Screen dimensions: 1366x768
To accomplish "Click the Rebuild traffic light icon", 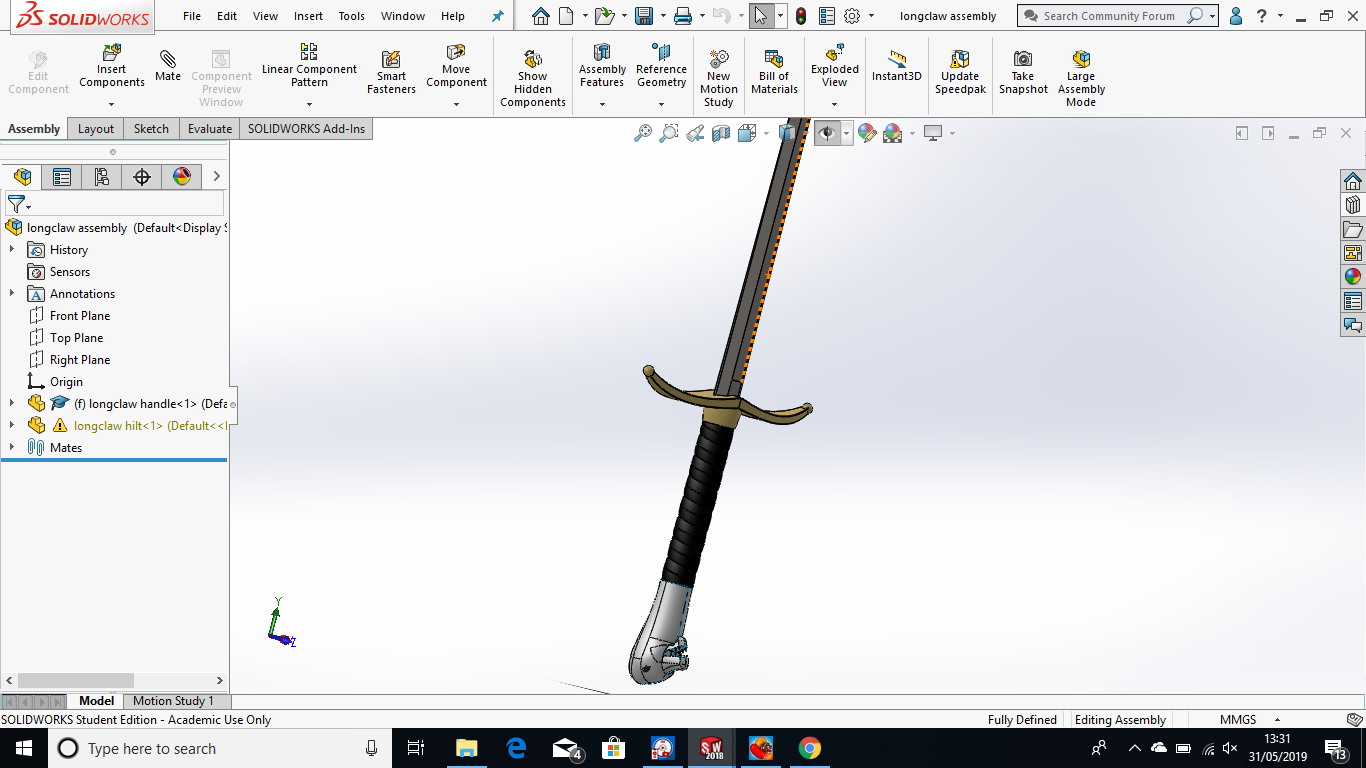I will [801, 16].
